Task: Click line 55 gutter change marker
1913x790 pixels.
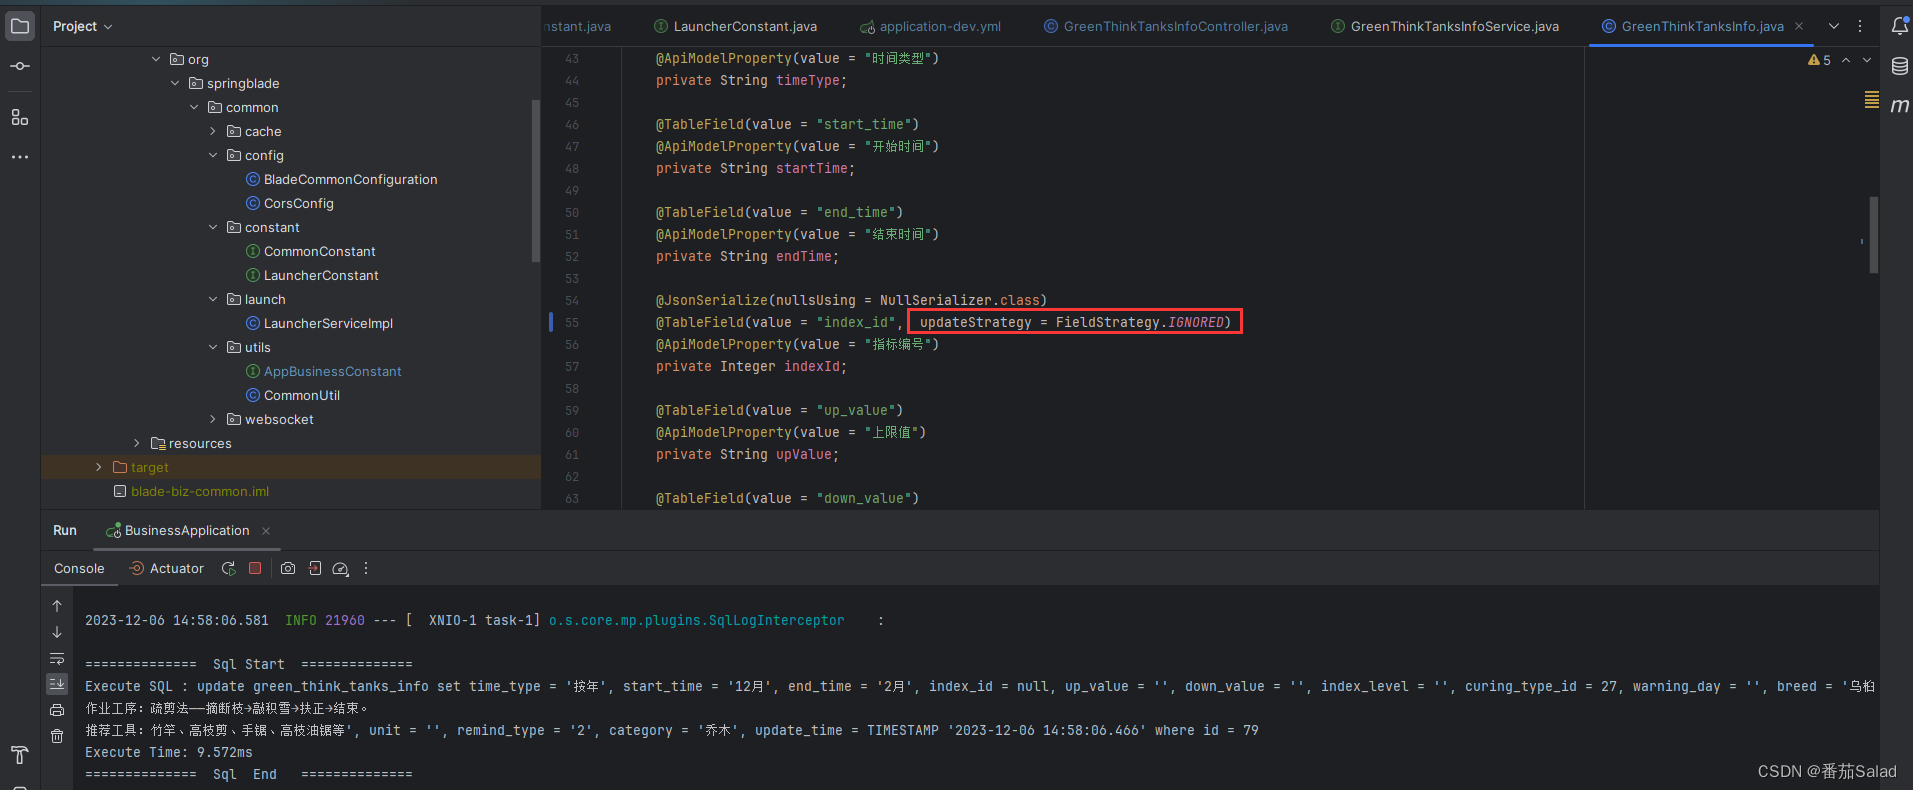Action: 551,322
